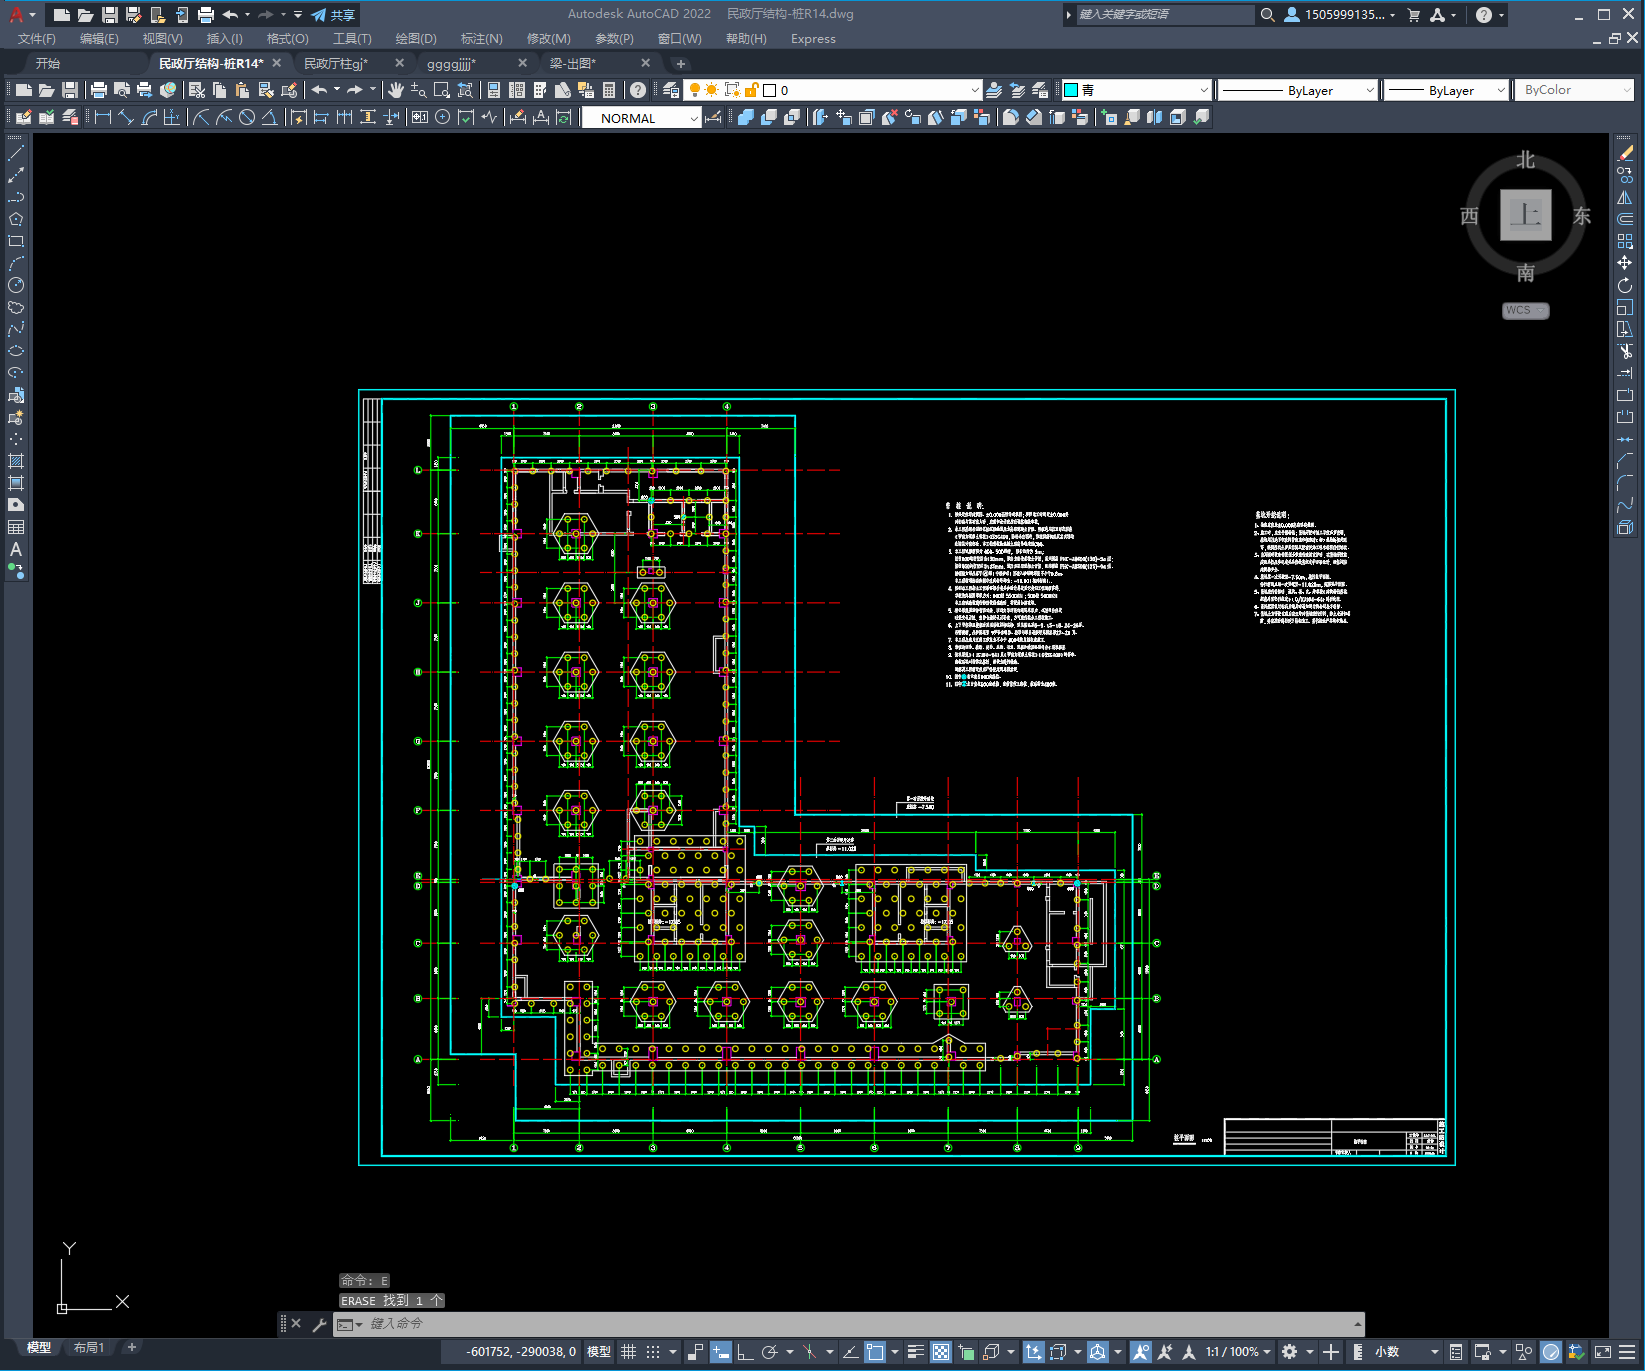Image resolution: width=1645 pixels, height=1371 pixels.
Task: Activate the Pan hand tool
Action: click(x=396, y=90)
